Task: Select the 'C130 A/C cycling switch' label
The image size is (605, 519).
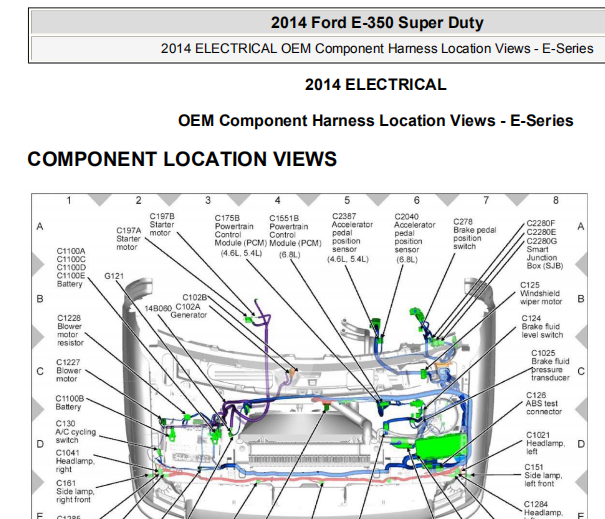Action: (76, 432)
